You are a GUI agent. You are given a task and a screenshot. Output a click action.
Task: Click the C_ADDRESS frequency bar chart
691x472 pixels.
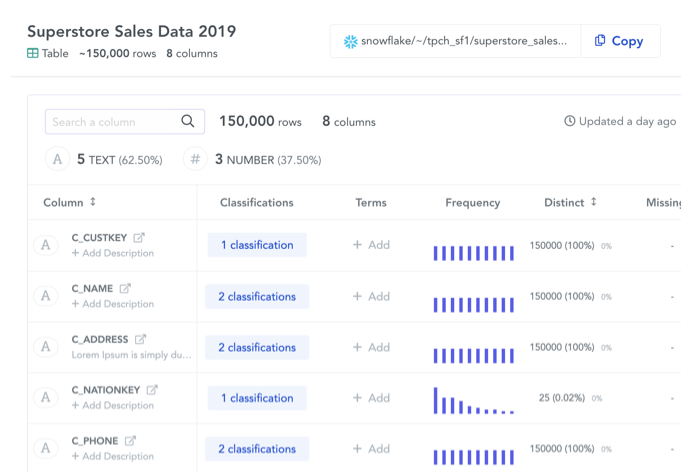(x=474, y=356)
